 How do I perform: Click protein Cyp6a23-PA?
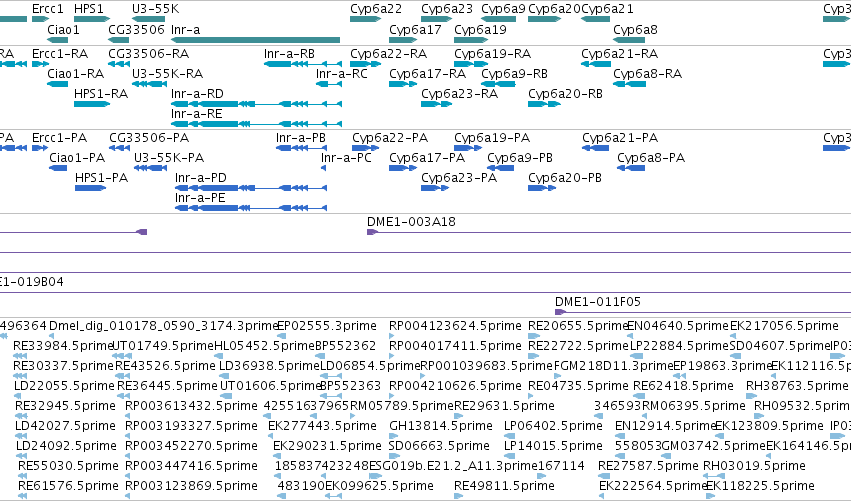[x=459, y=177]
